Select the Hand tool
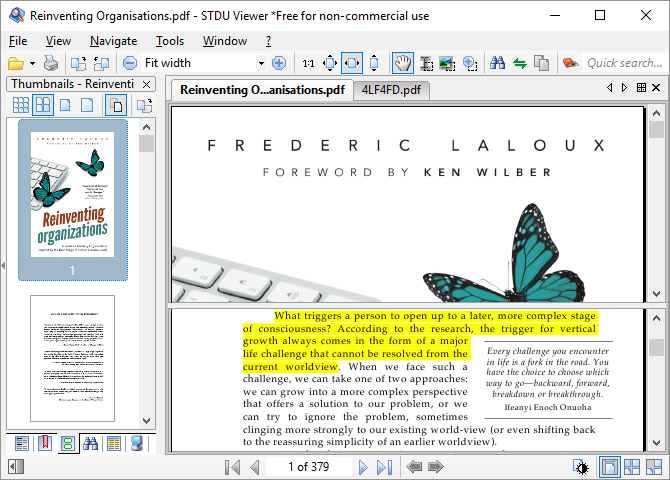This screenshot has height=480, width=670. [403, 63]
